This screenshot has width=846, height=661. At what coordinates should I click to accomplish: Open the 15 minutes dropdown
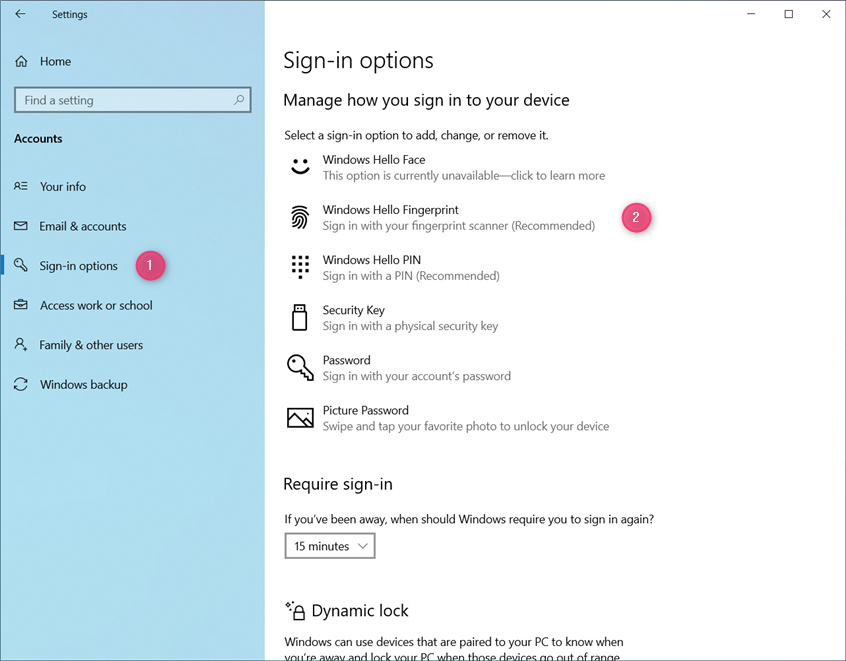click(x=330, y=546)
